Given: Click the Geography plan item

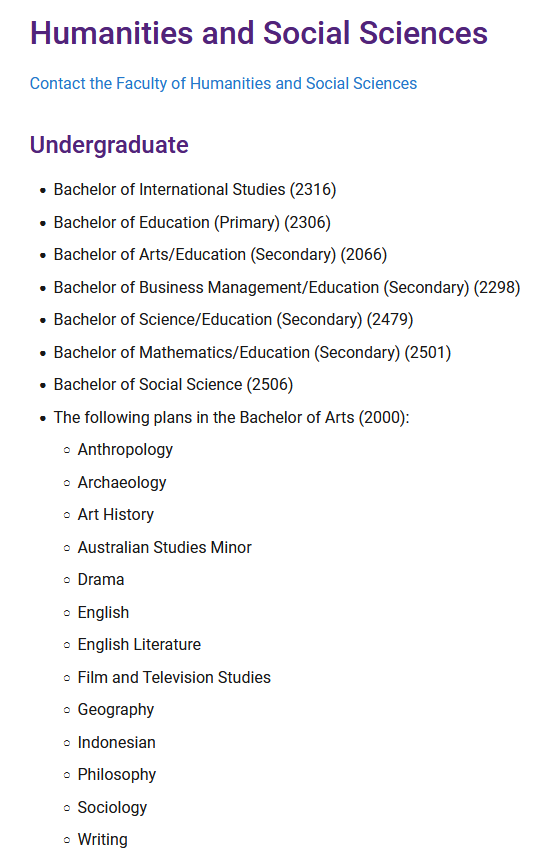Looking at the screenshot, I should pos(116,710).
